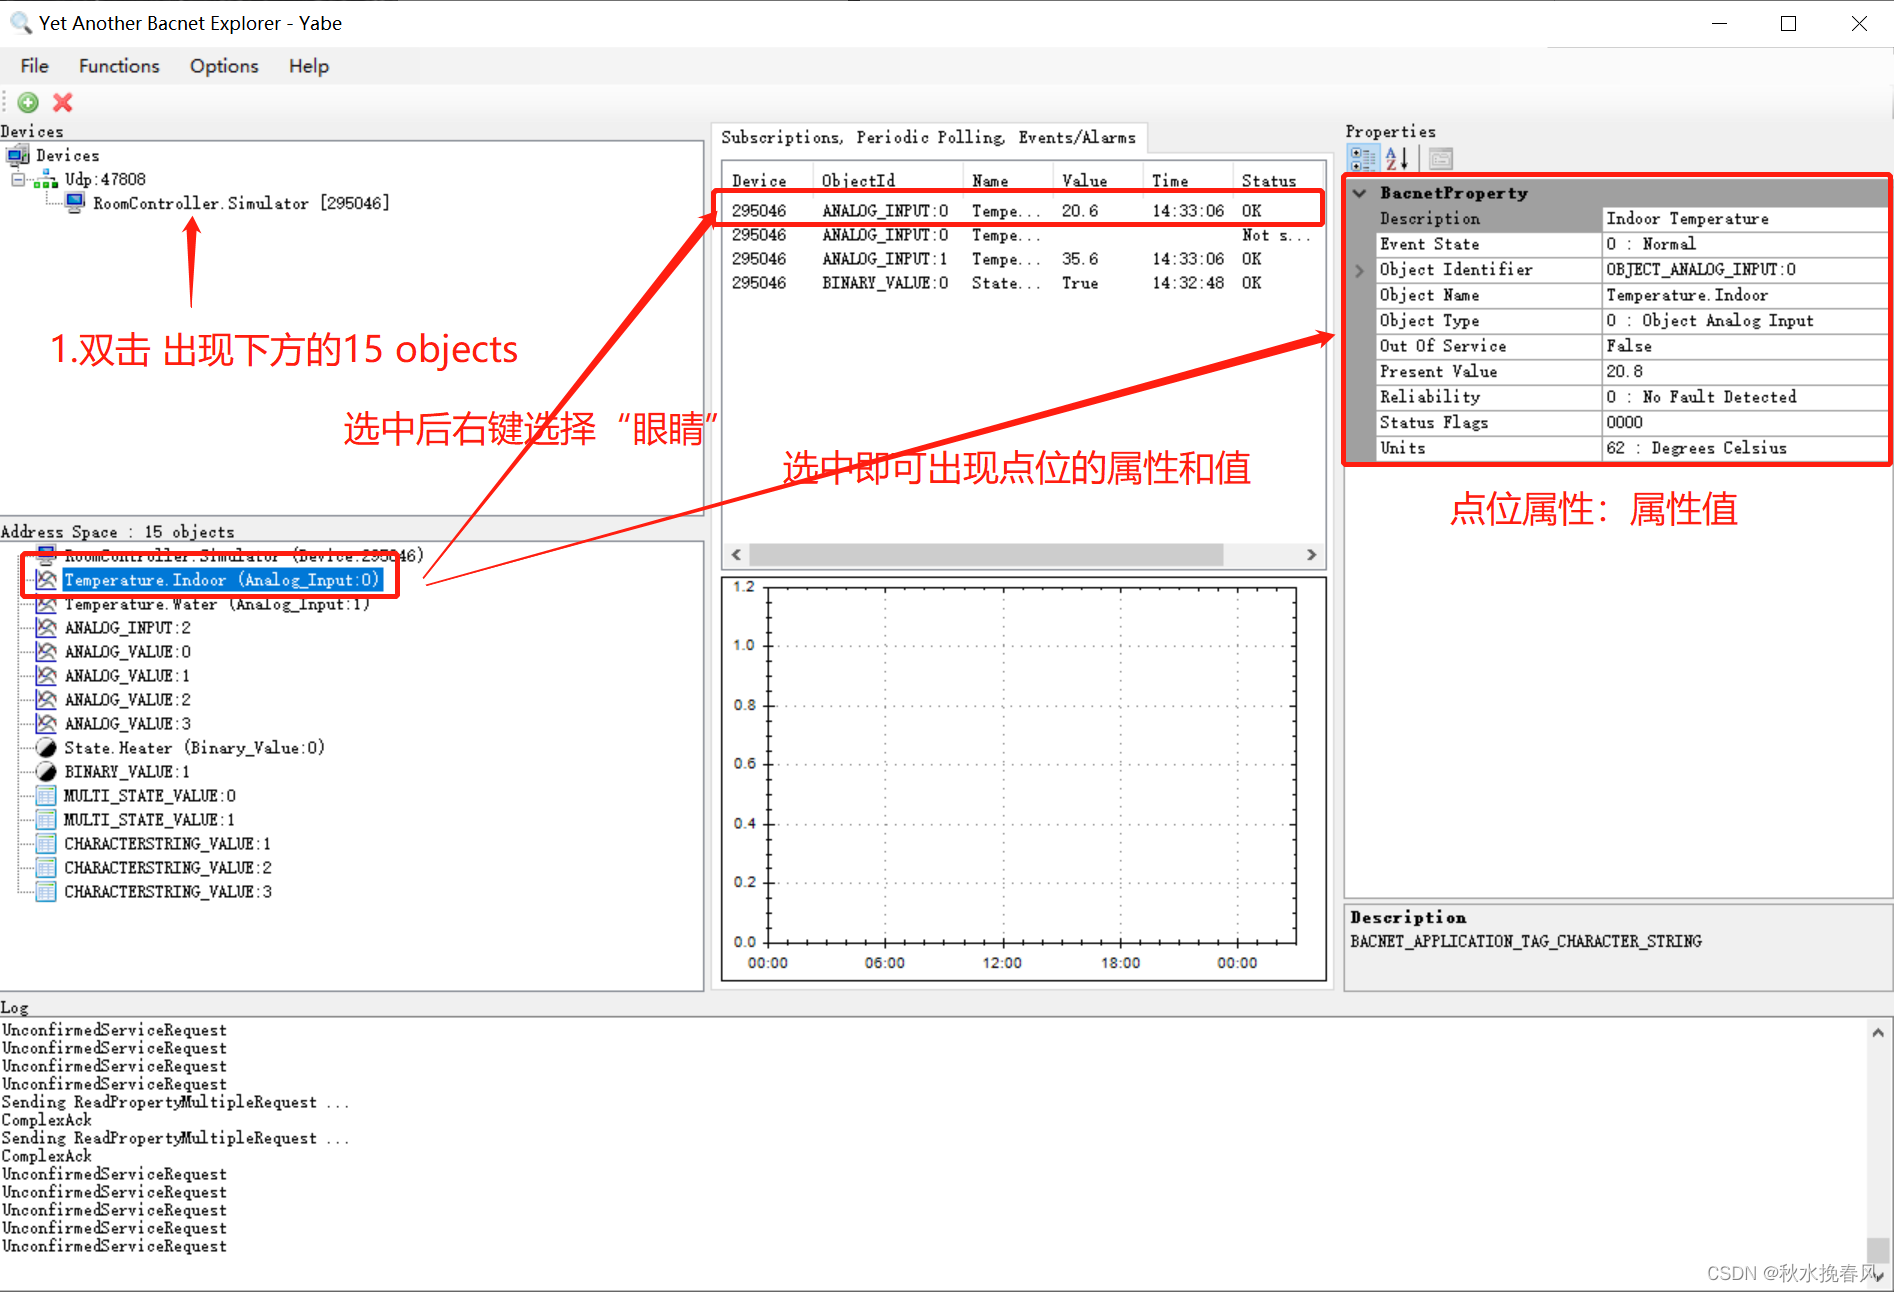Click the Devices root computer icon
This screenshot has height=1292, width=1894.
[x=18, y=155]
